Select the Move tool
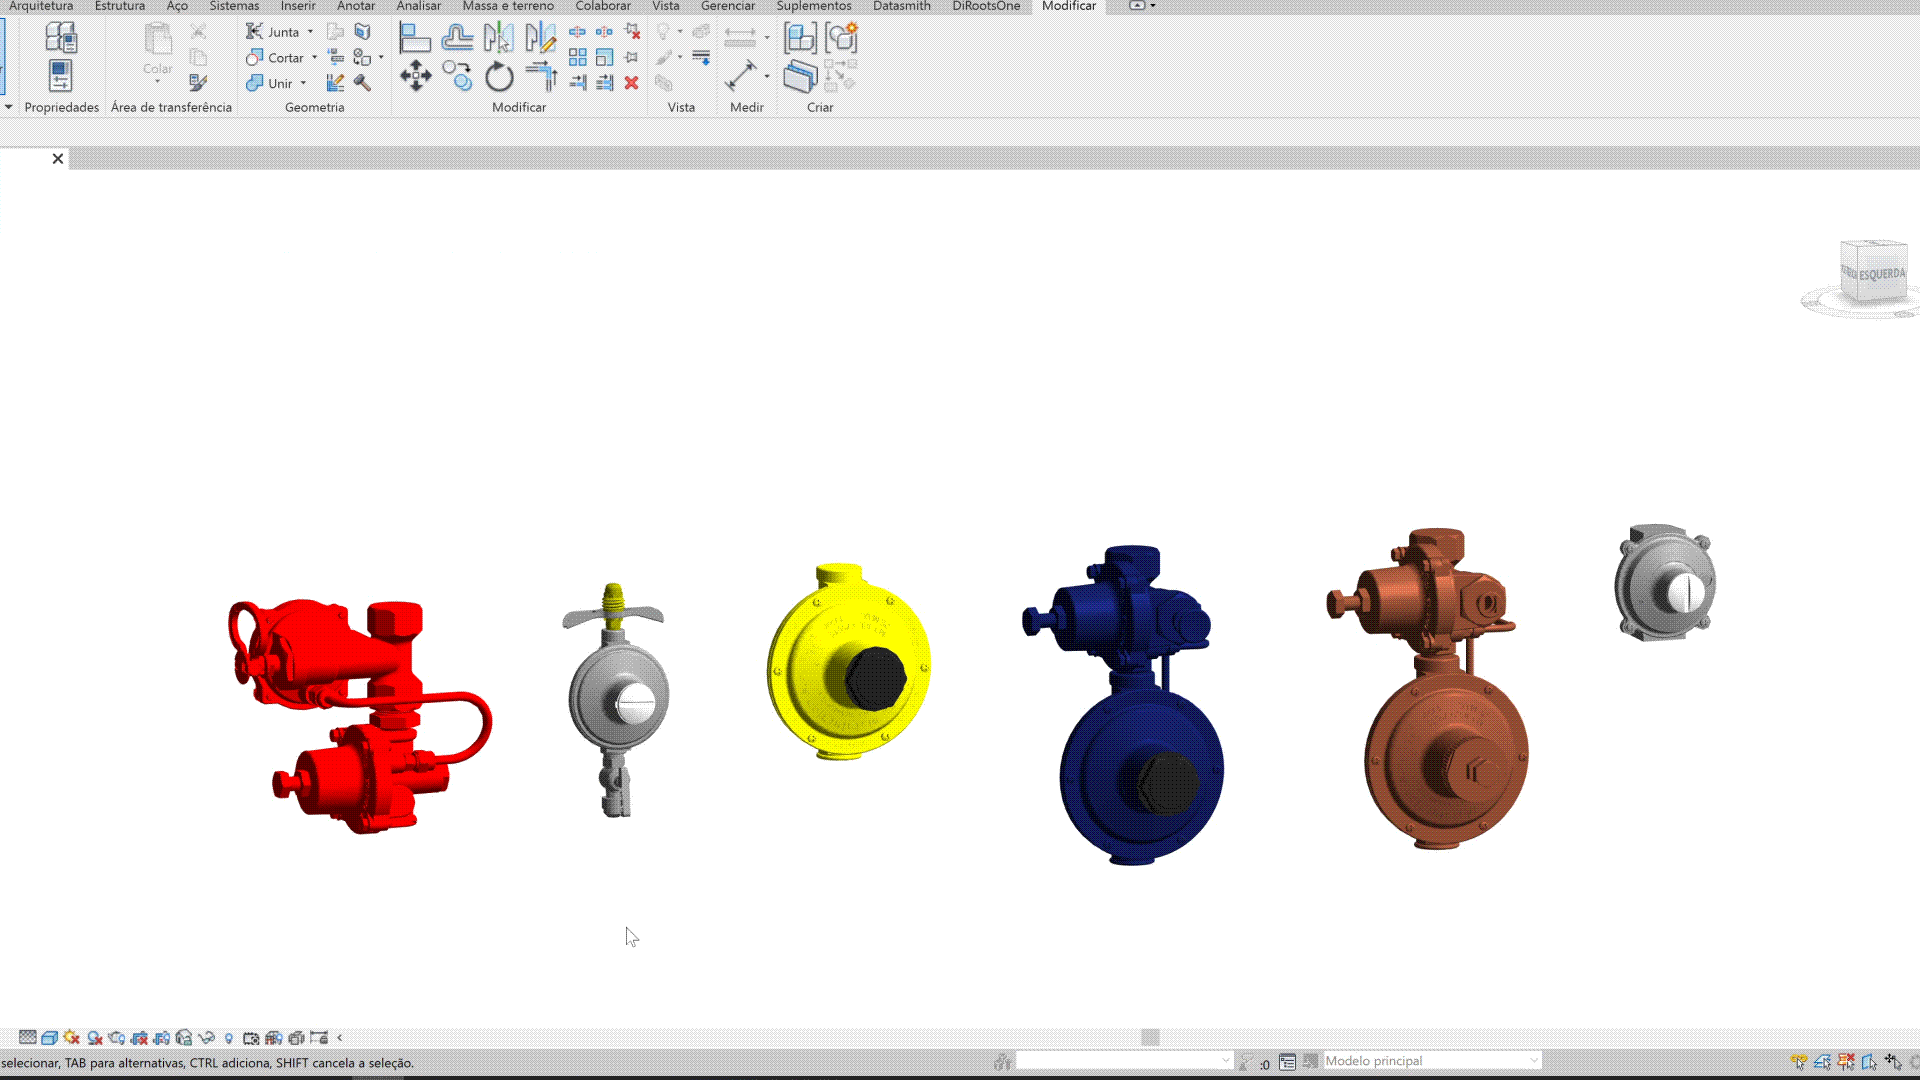1920x1080 pixels. point(416,76)
